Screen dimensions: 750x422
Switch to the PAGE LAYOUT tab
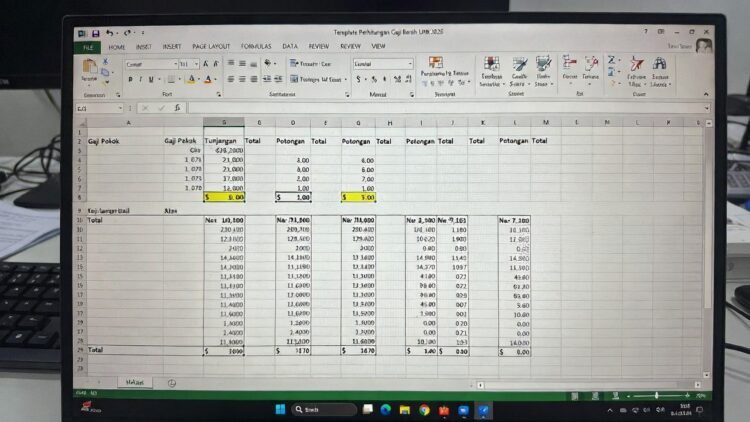coord(211,46)
